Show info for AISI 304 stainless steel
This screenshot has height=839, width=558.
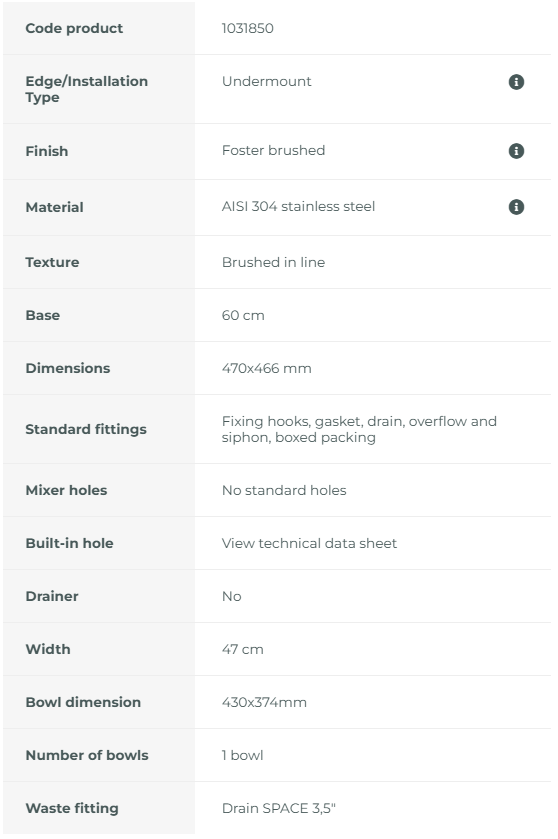coord(516,207)
